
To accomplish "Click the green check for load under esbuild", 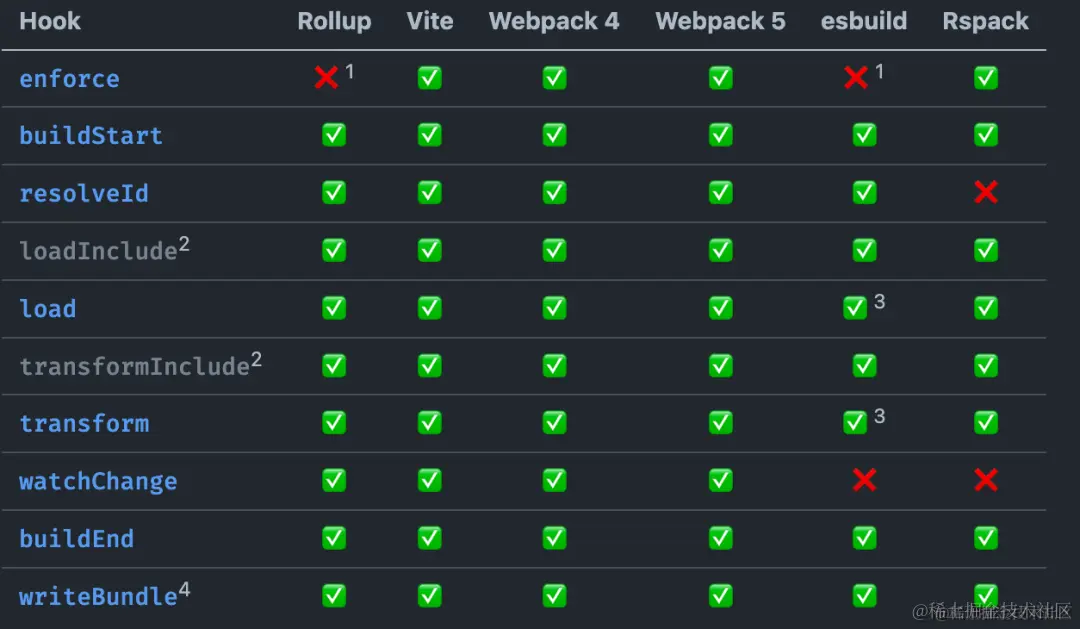I will click(855, 308).
